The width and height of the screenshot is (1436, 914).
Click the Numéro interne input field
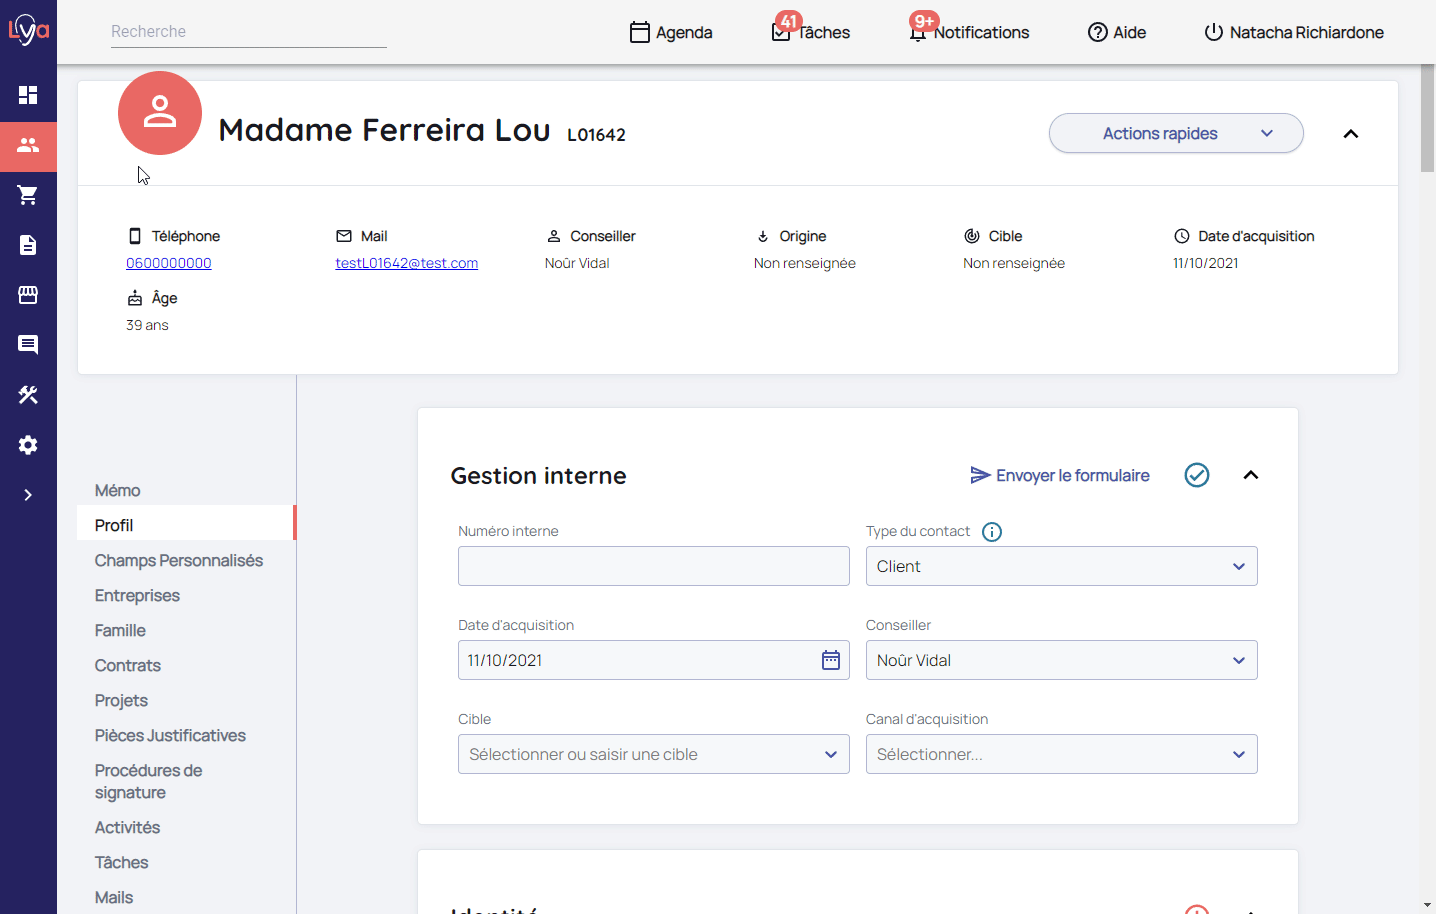coord(653,566)
